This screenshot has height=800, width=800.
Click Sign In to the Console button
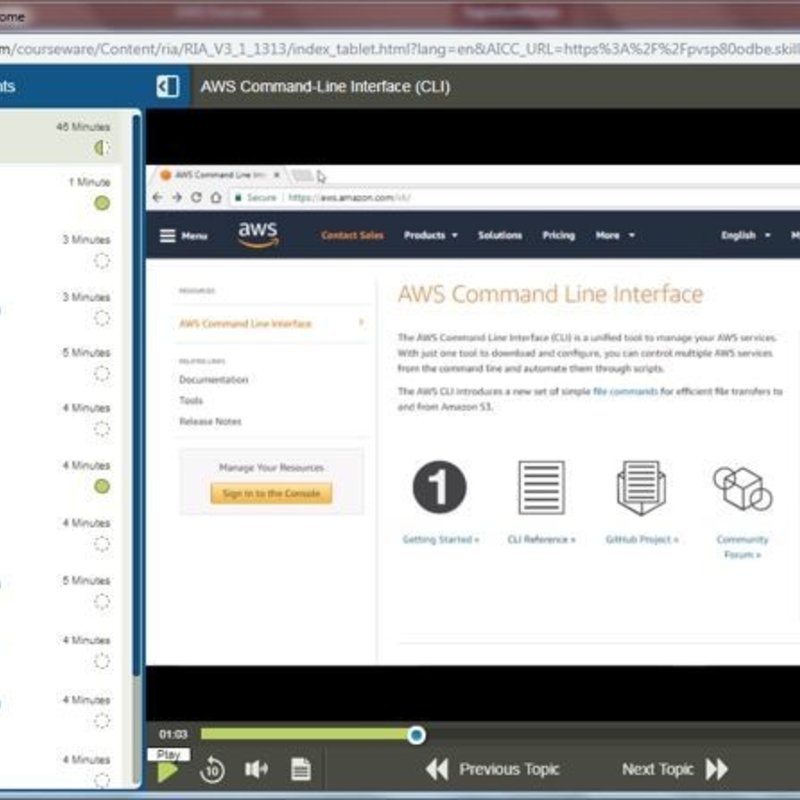tap(271, 493)
